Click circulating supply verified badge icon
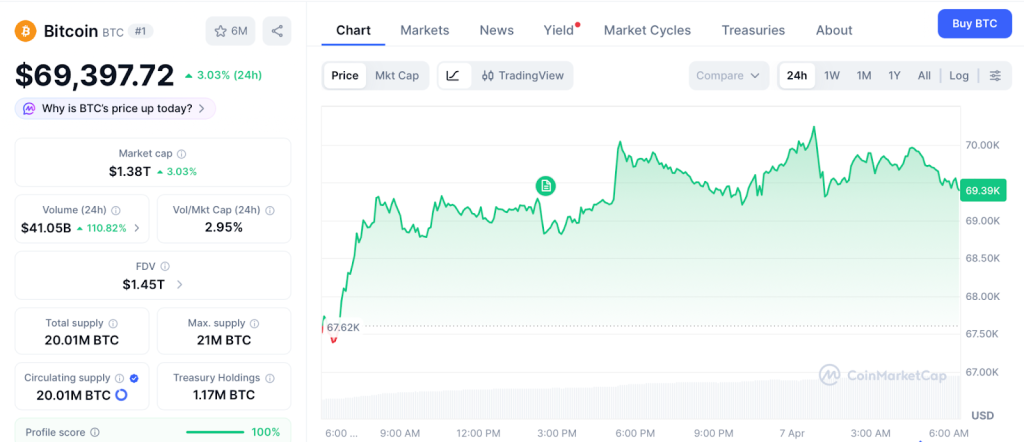This screenshot has height=442, width=1024. [x=134, y=378]
